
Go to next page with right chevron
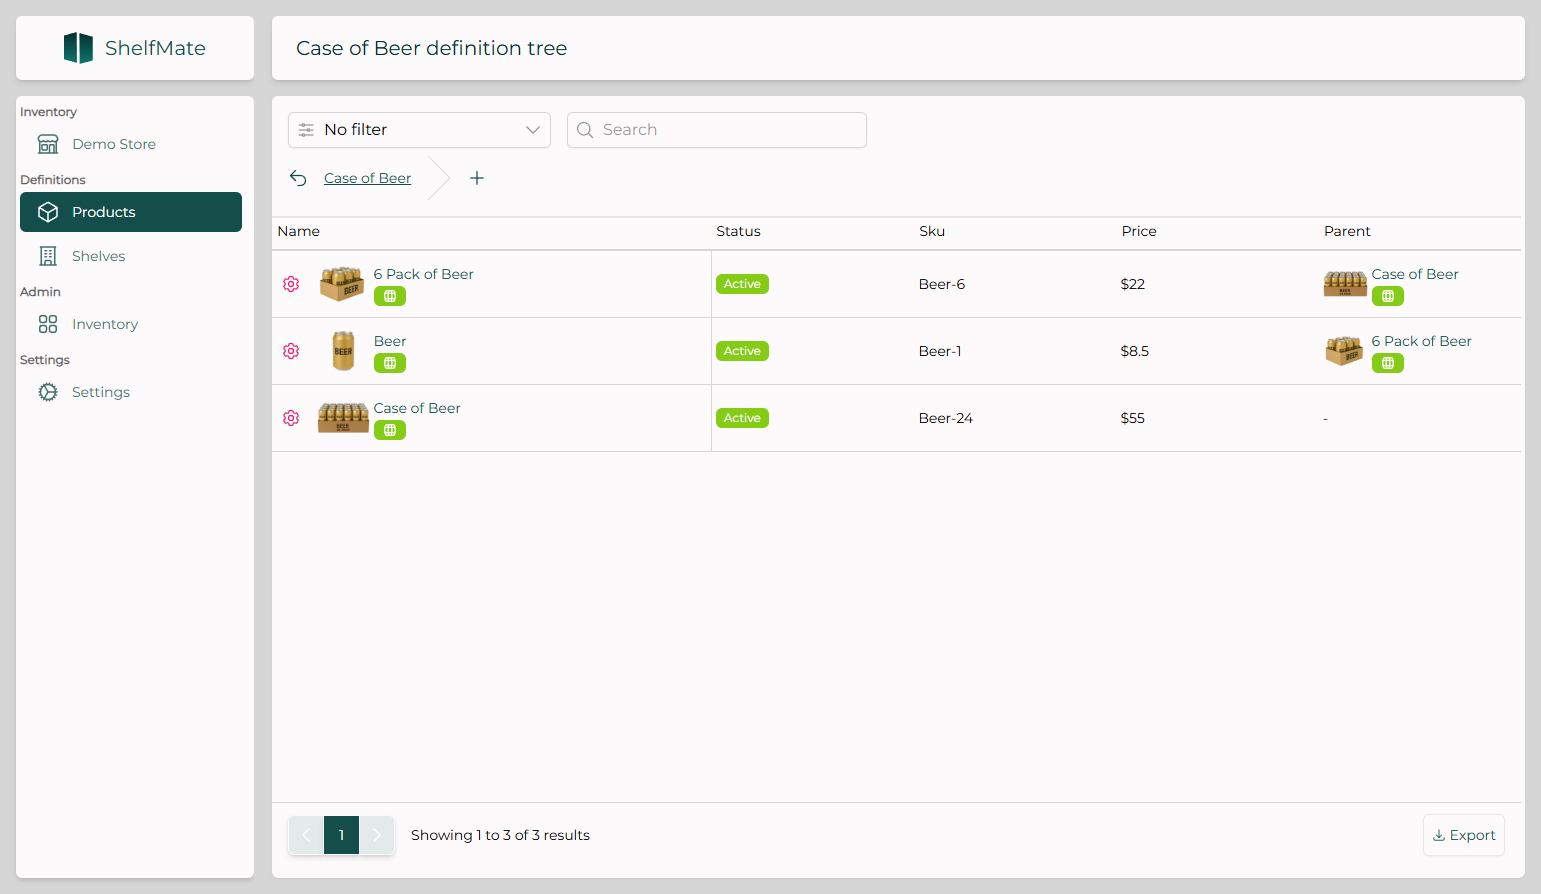(x=377, y=835)
